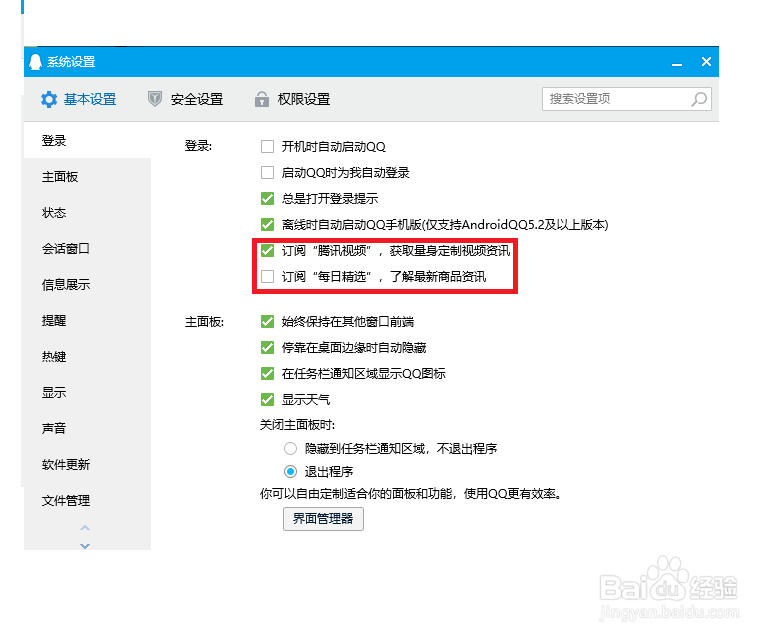Uncheck 显示天气 checkbox
This screenshot has height=639, width=781.
(x=267, y=399)
